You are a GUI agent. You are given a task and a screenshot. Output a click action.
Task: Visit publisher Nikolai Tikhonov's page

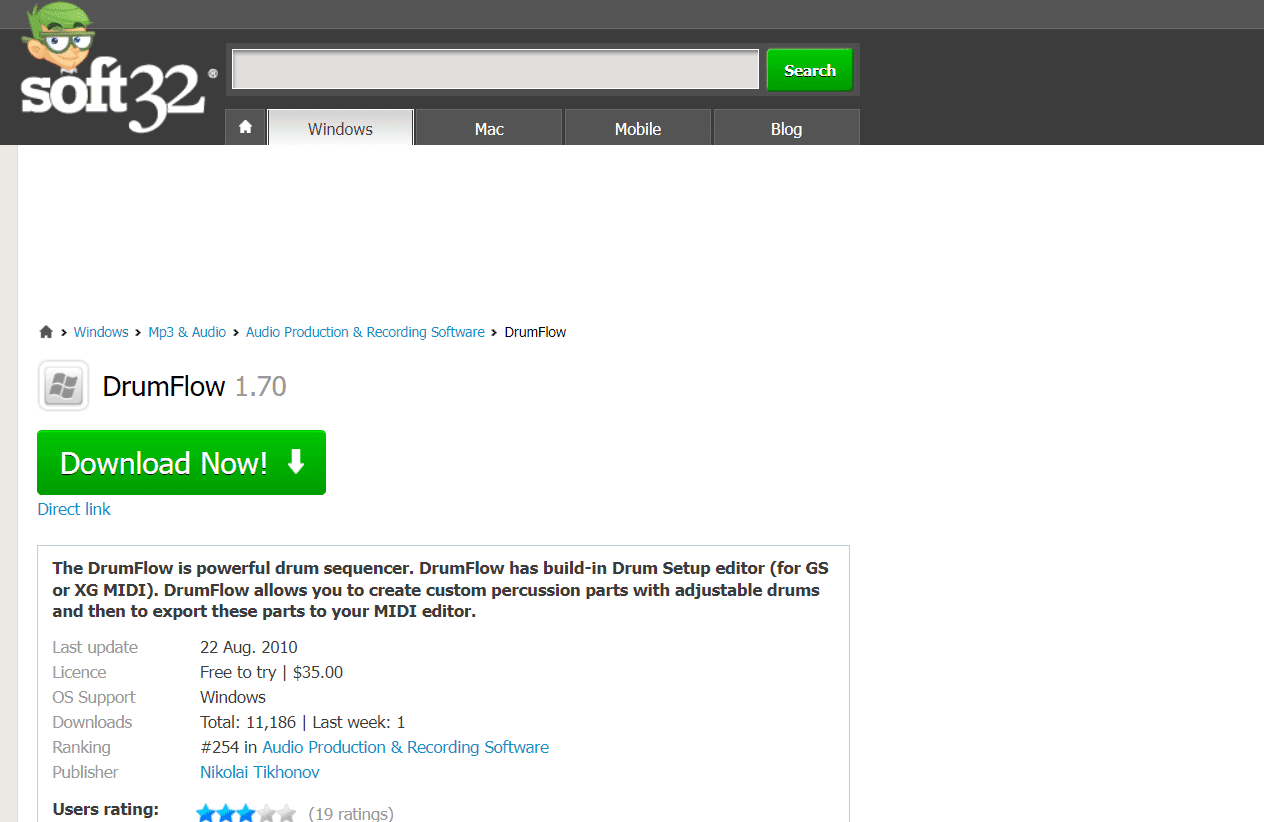[259, 772]
